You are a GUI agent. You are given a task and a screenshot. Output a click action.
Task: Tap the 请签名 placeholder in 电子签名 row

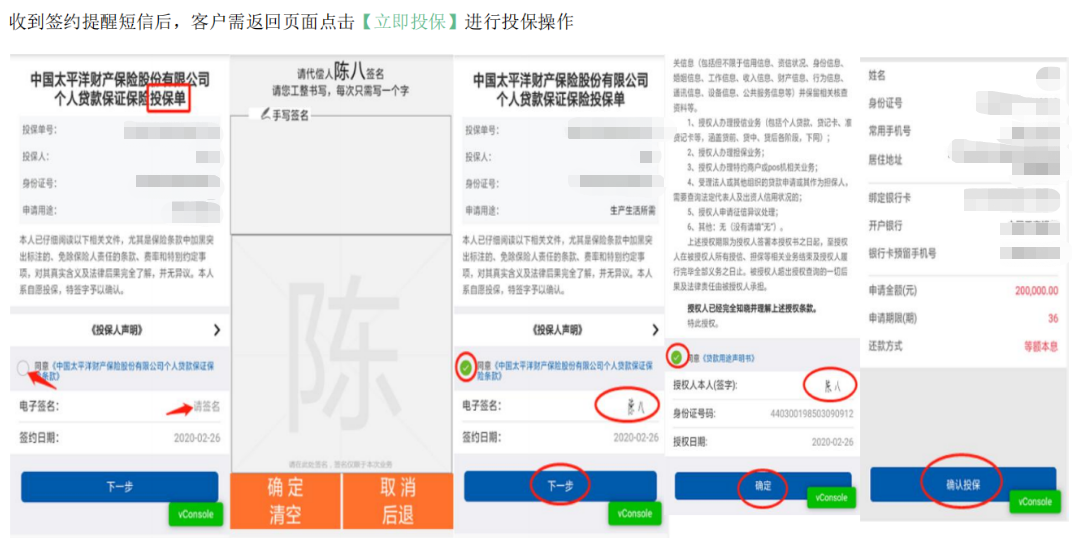pos(207,406)
